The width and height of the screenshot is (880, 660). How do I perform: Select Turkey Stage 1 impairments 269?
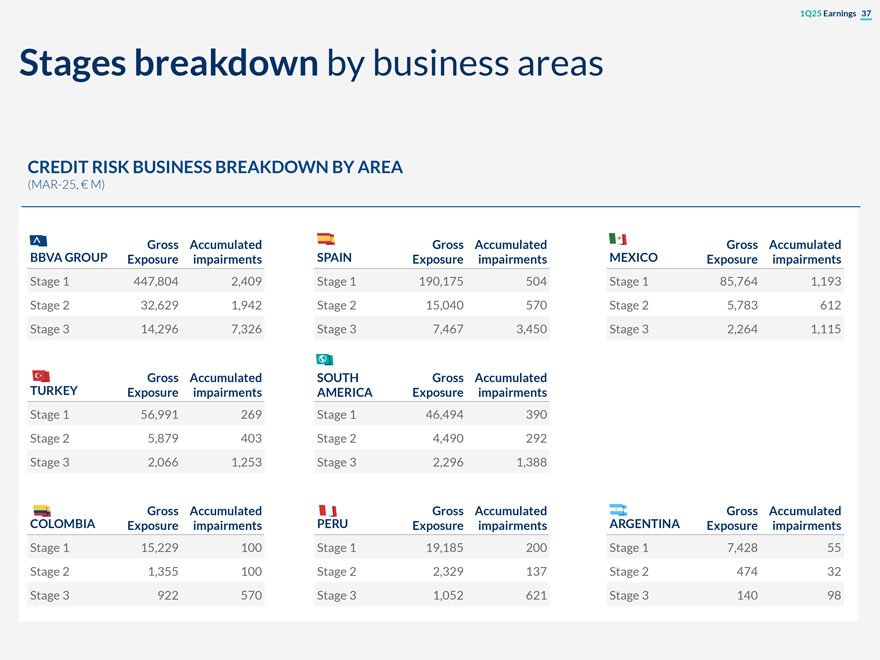coord(251,415)
